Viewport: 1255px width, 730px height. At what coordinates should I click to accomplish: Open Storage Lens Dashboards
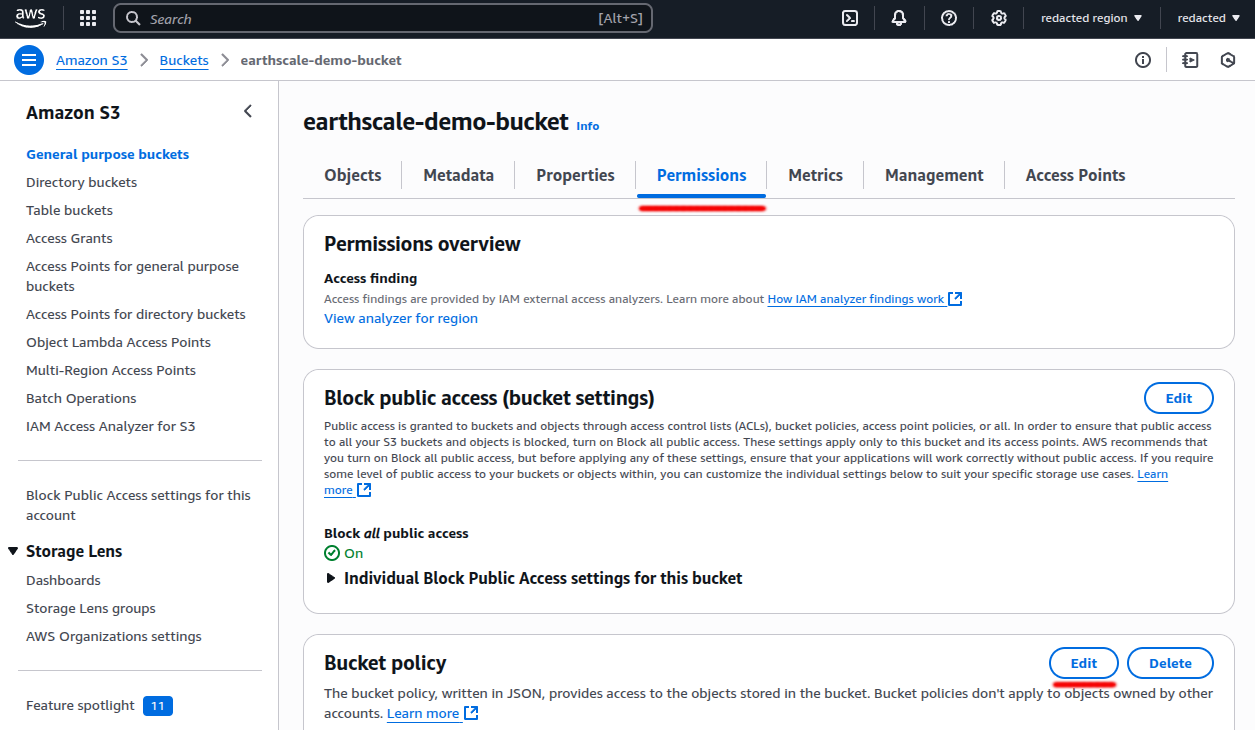pos(64,580)
